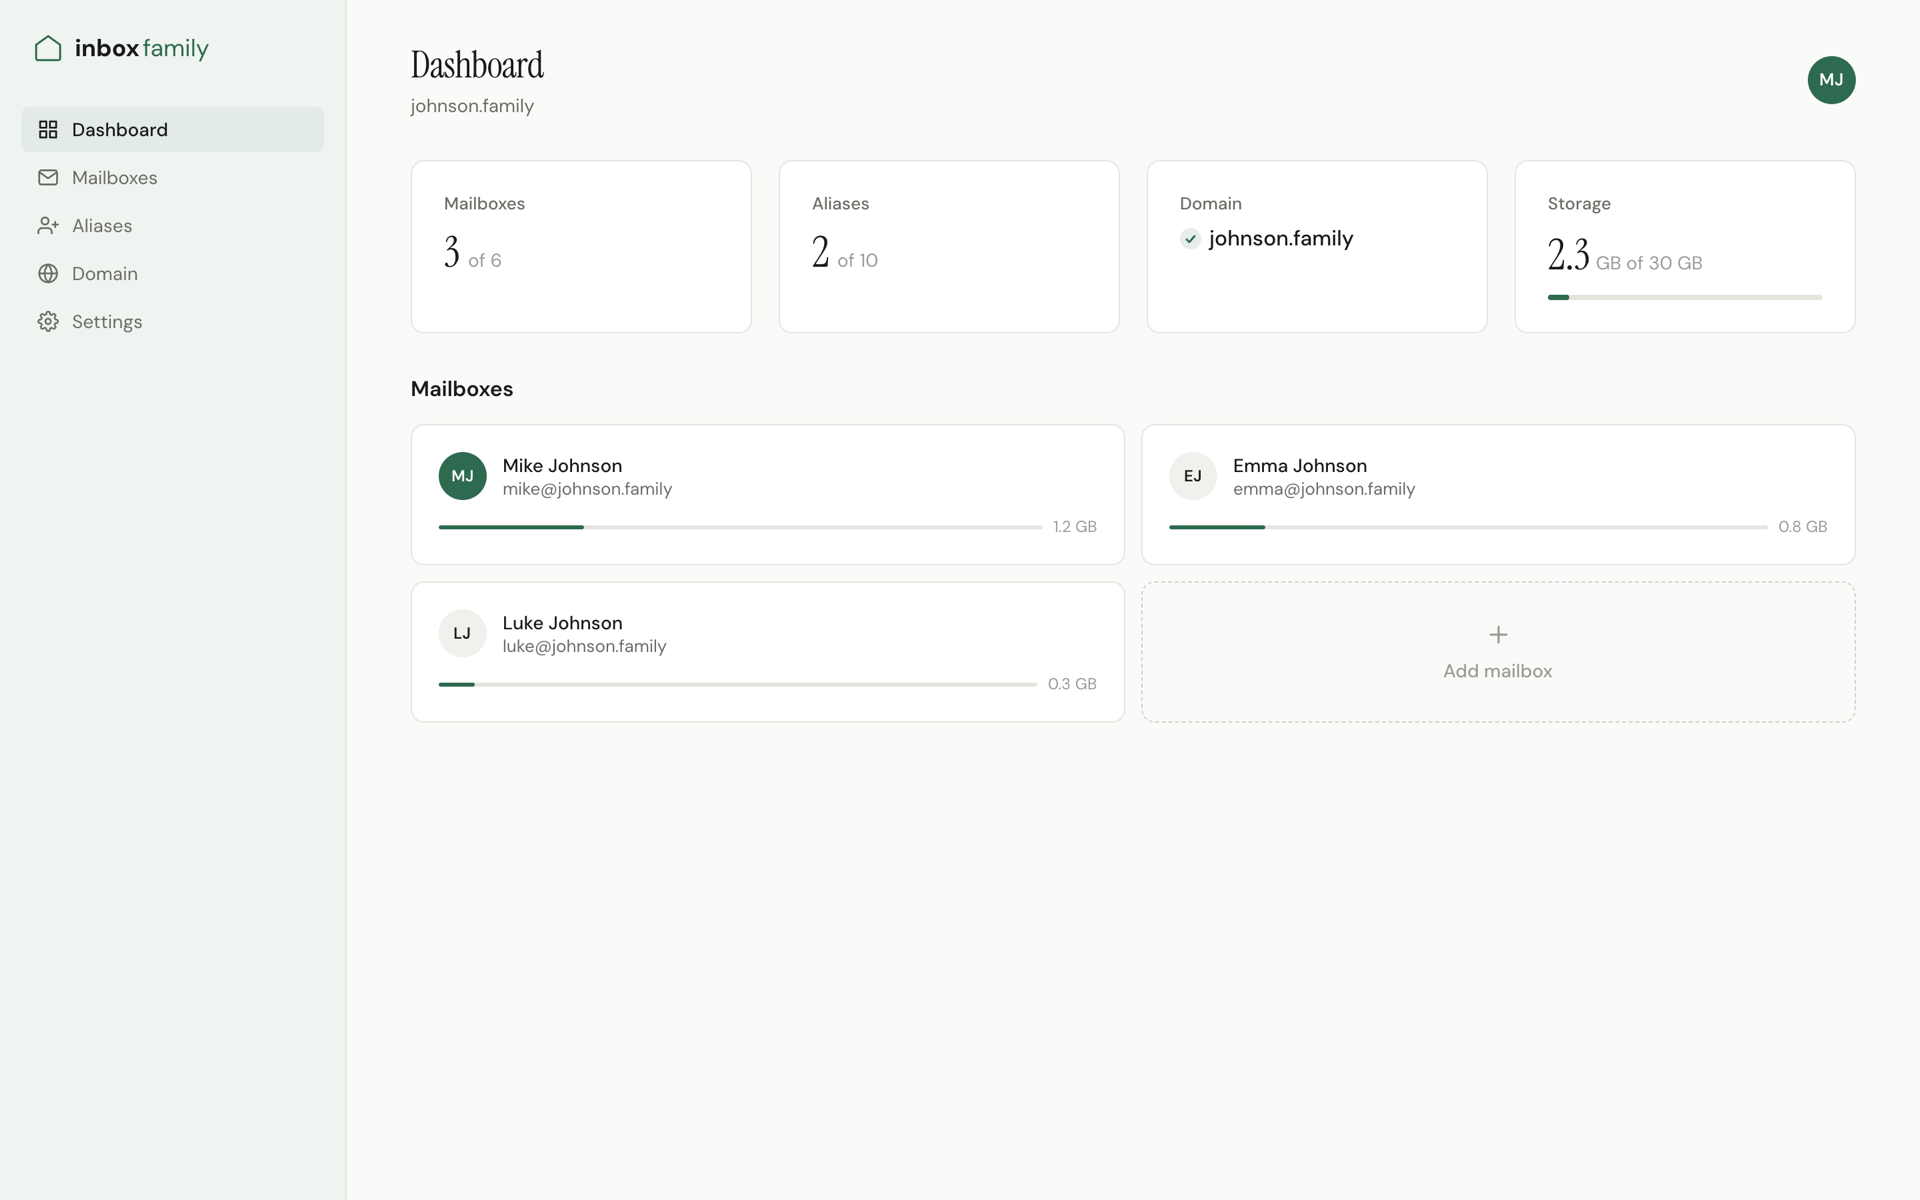The height and width of the screenshot is (1200, 1920).
Task: Click the verified checkmark beside johnson.family domain
Action: tap(1190, 239)
